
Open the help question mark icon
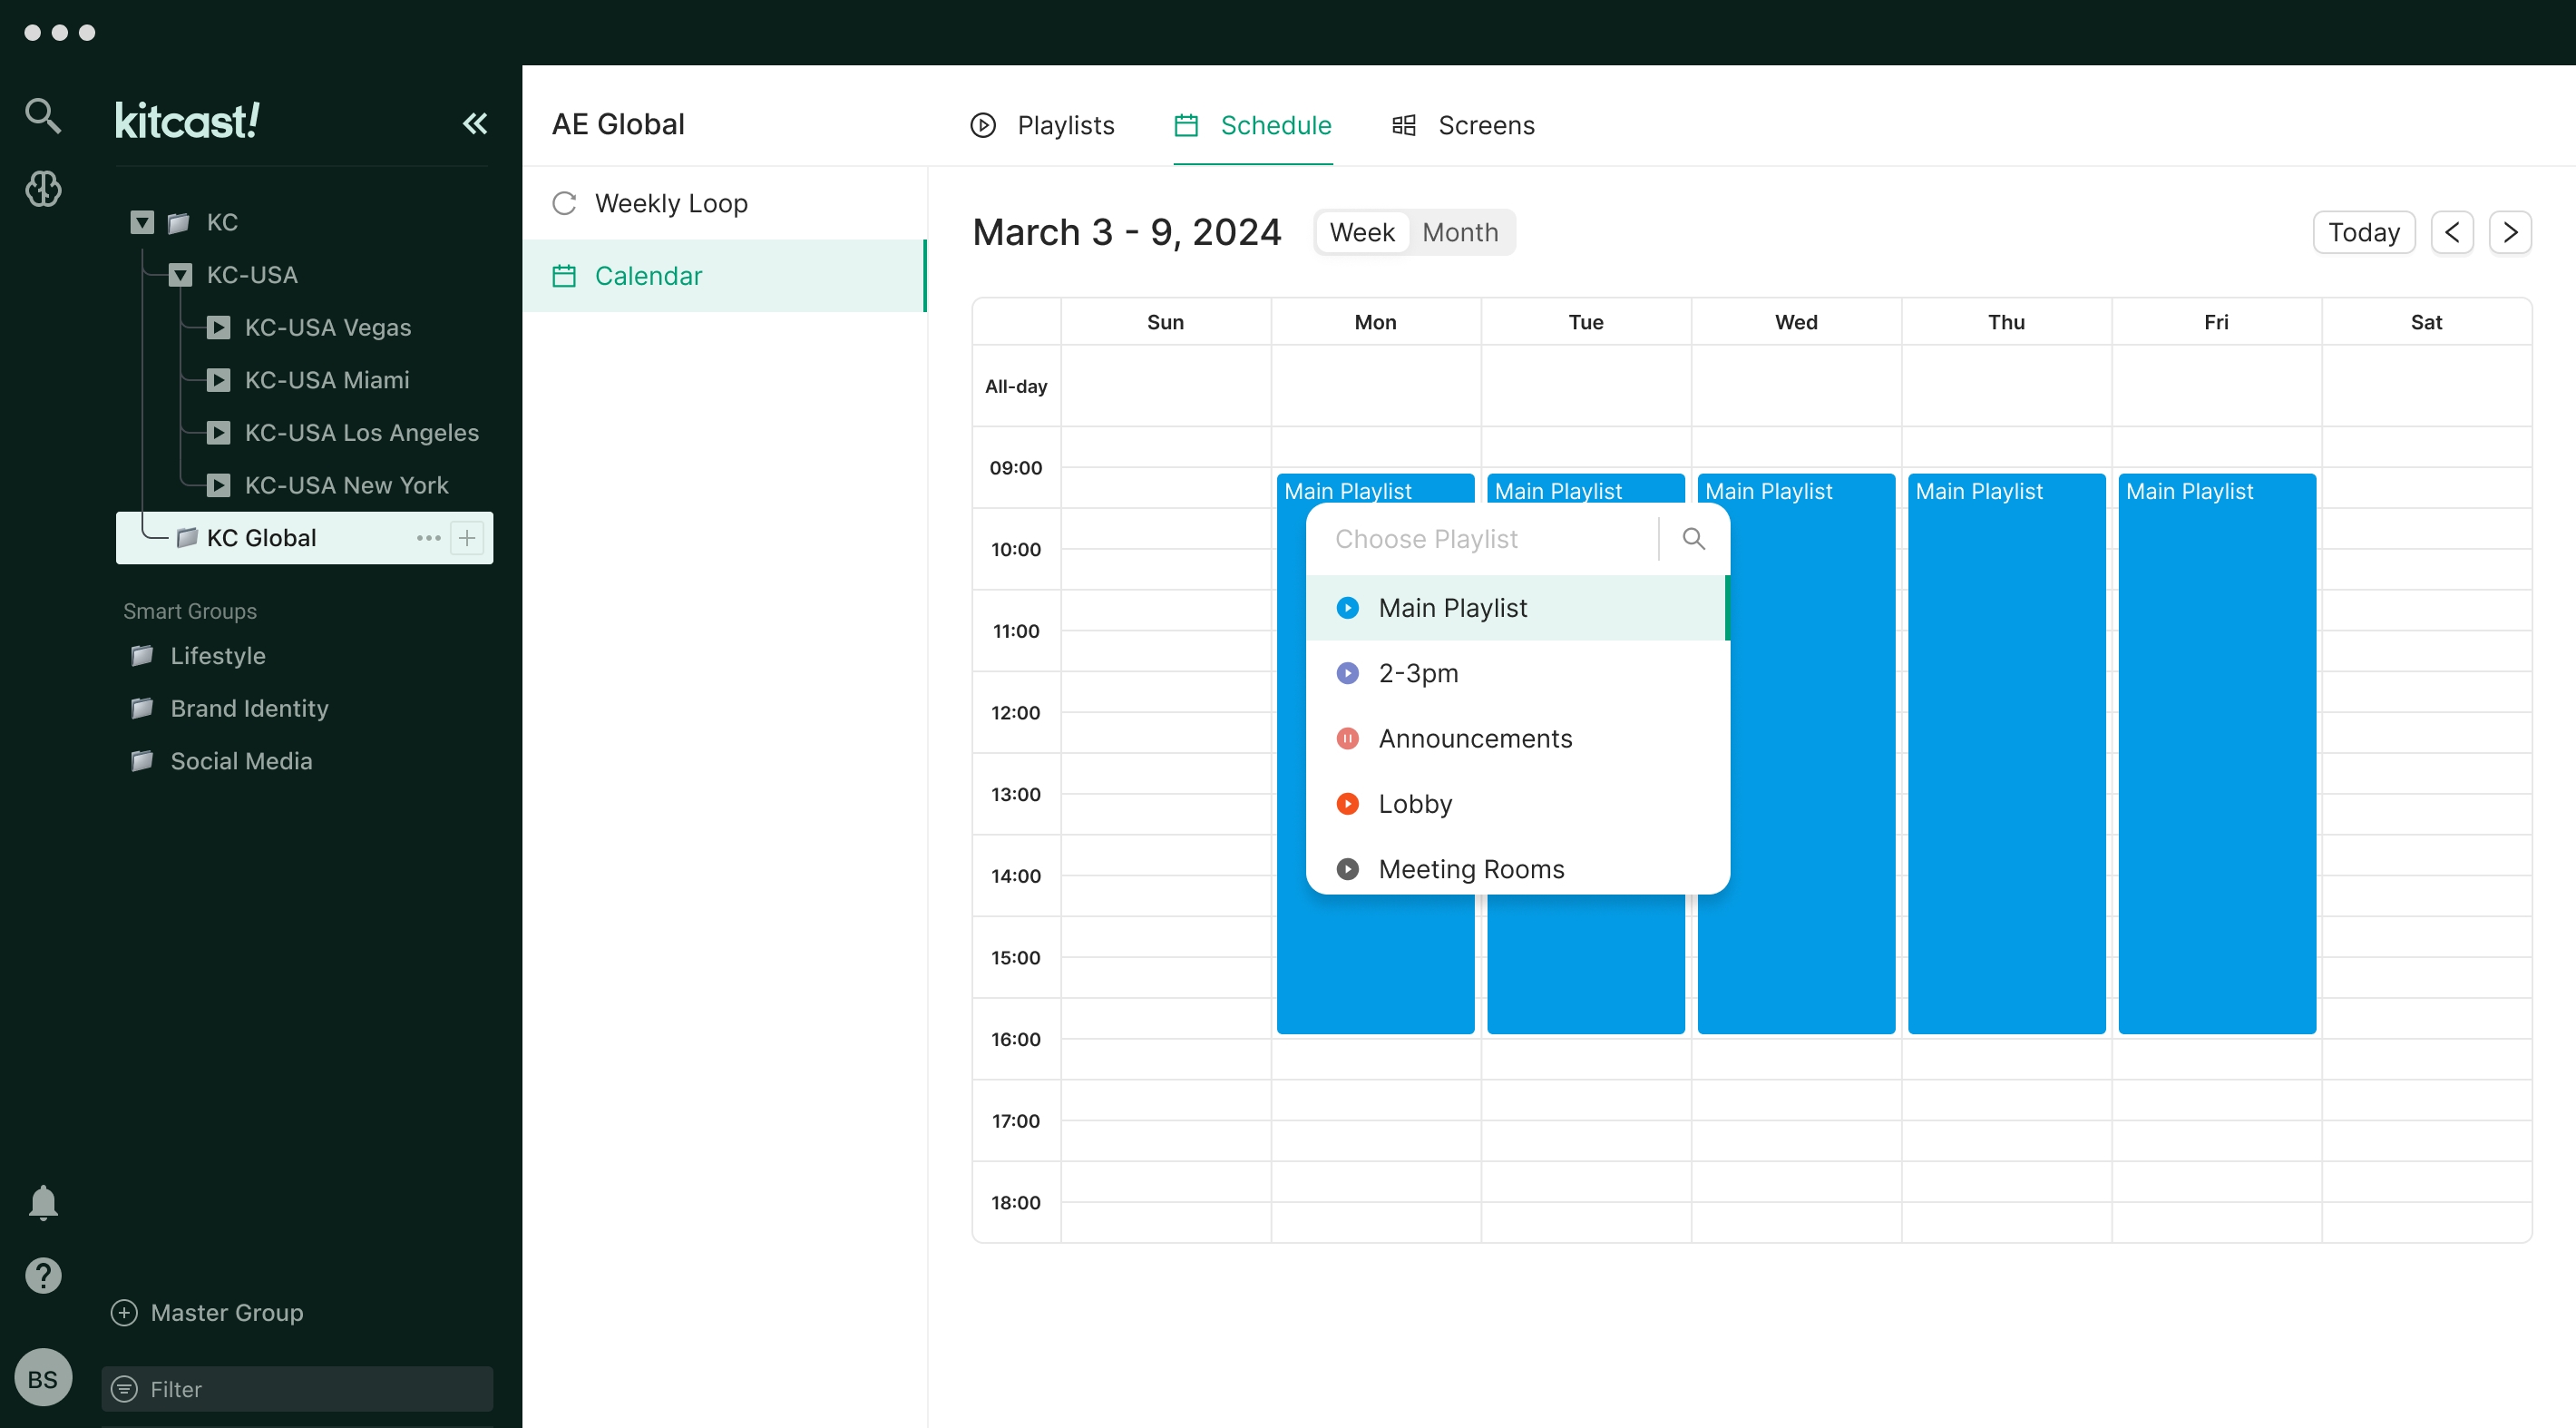pyautogui.click(x=43, y=1275)
